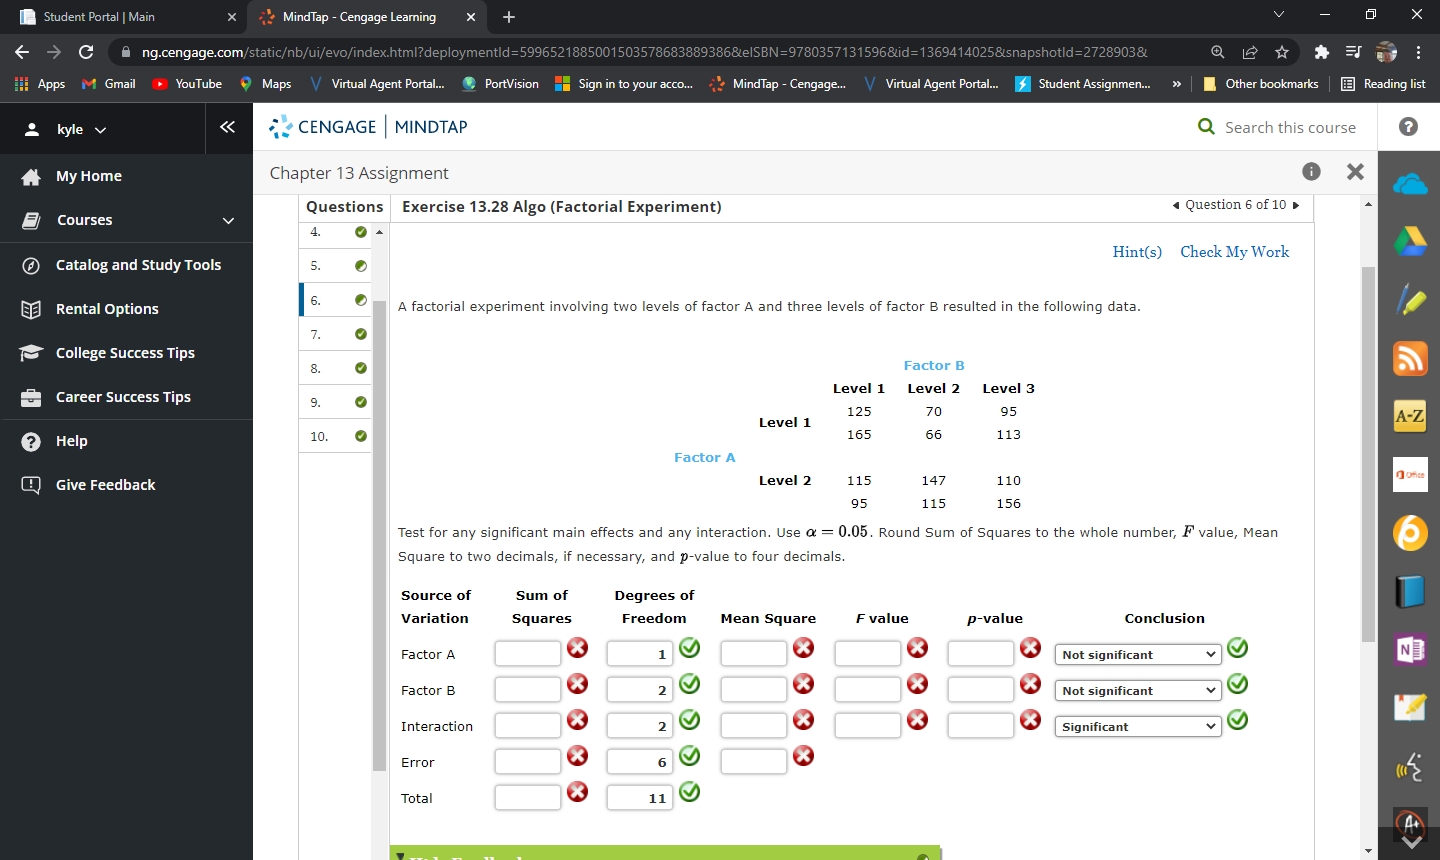Viewport: 1440px width, 860px height.
Task: Open Rental Options from the navigation menu
Action: [x=106, y=308]
